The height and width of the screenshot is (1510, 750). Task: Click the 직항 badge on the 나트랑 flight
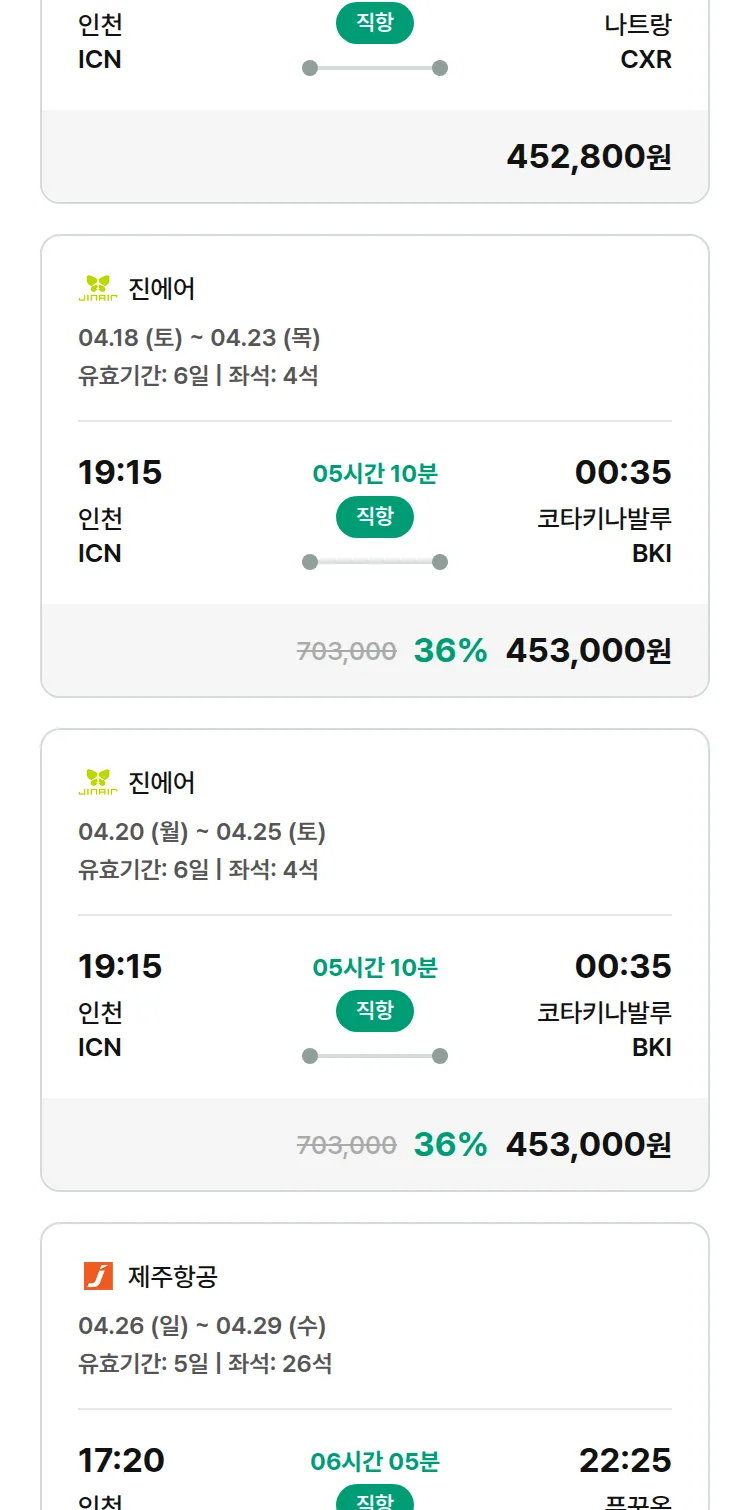[375, 24]
